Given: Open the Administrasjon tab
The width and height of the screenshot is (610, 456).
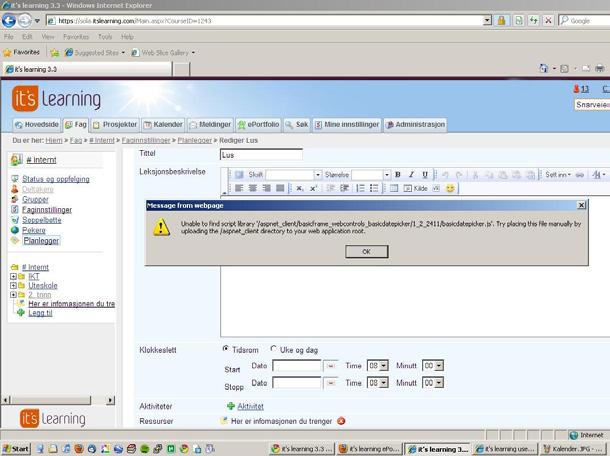Looking at the screenshot, I should [415, 125].
